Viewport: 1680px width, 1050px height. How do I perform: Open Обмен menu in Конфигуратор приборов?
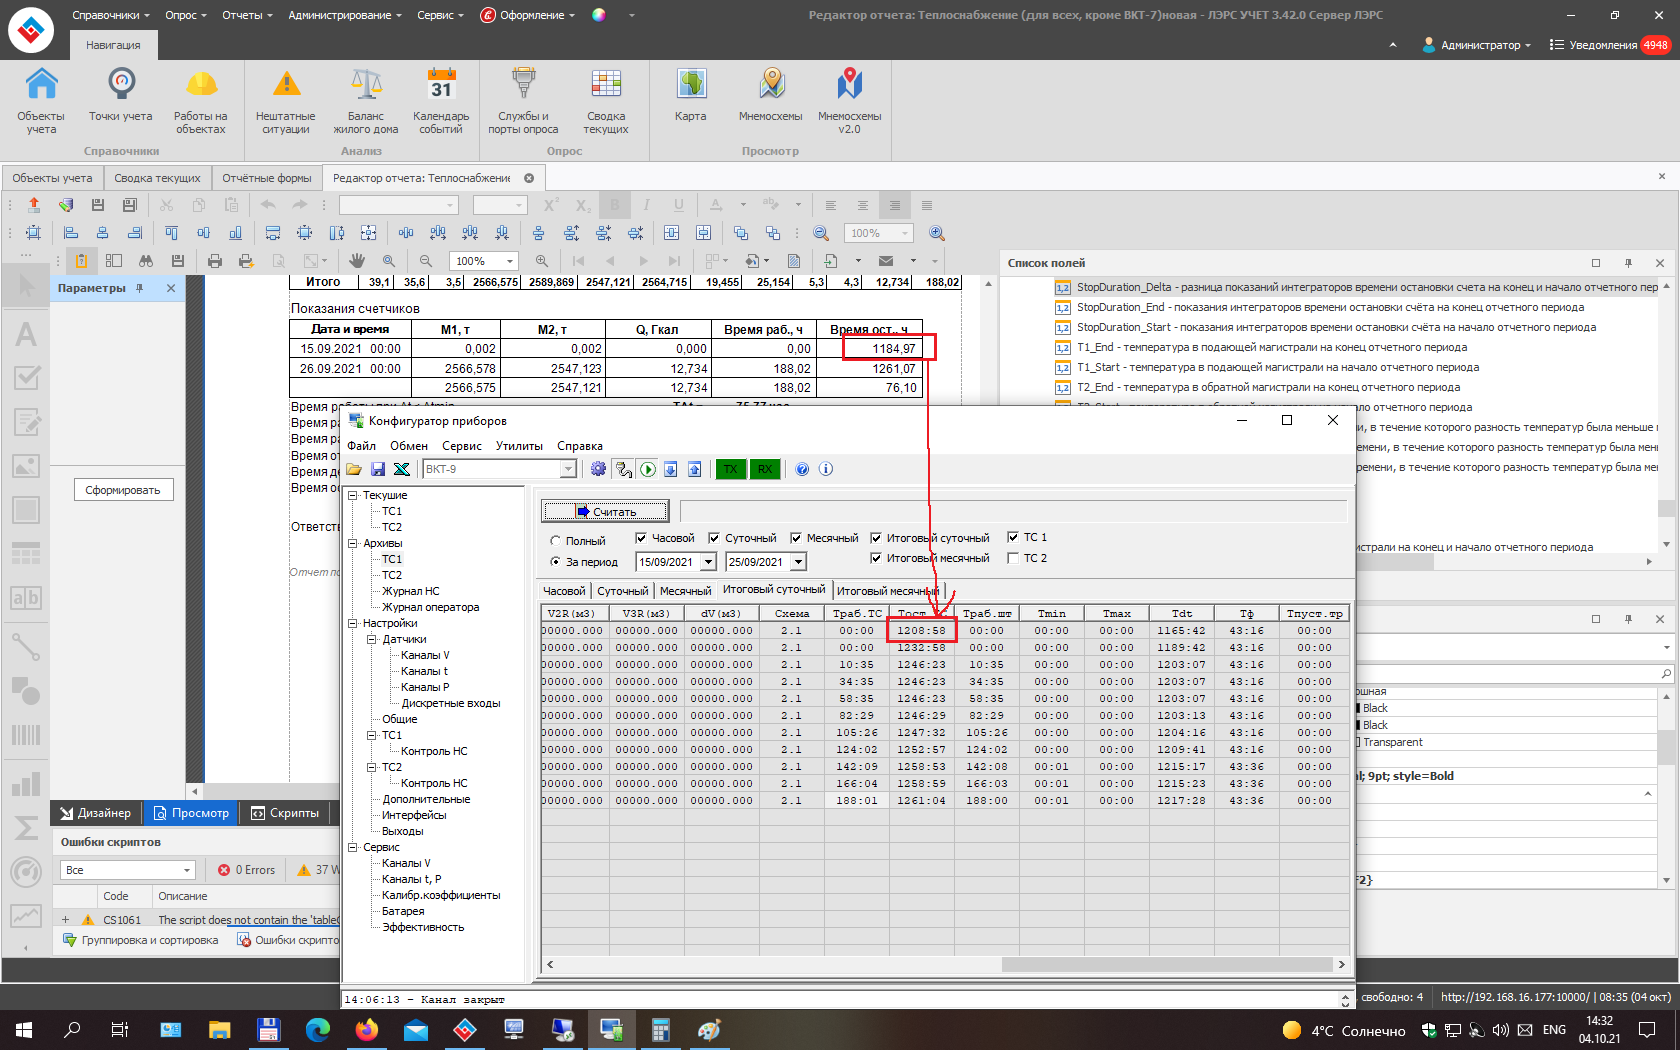coord(409,446)
